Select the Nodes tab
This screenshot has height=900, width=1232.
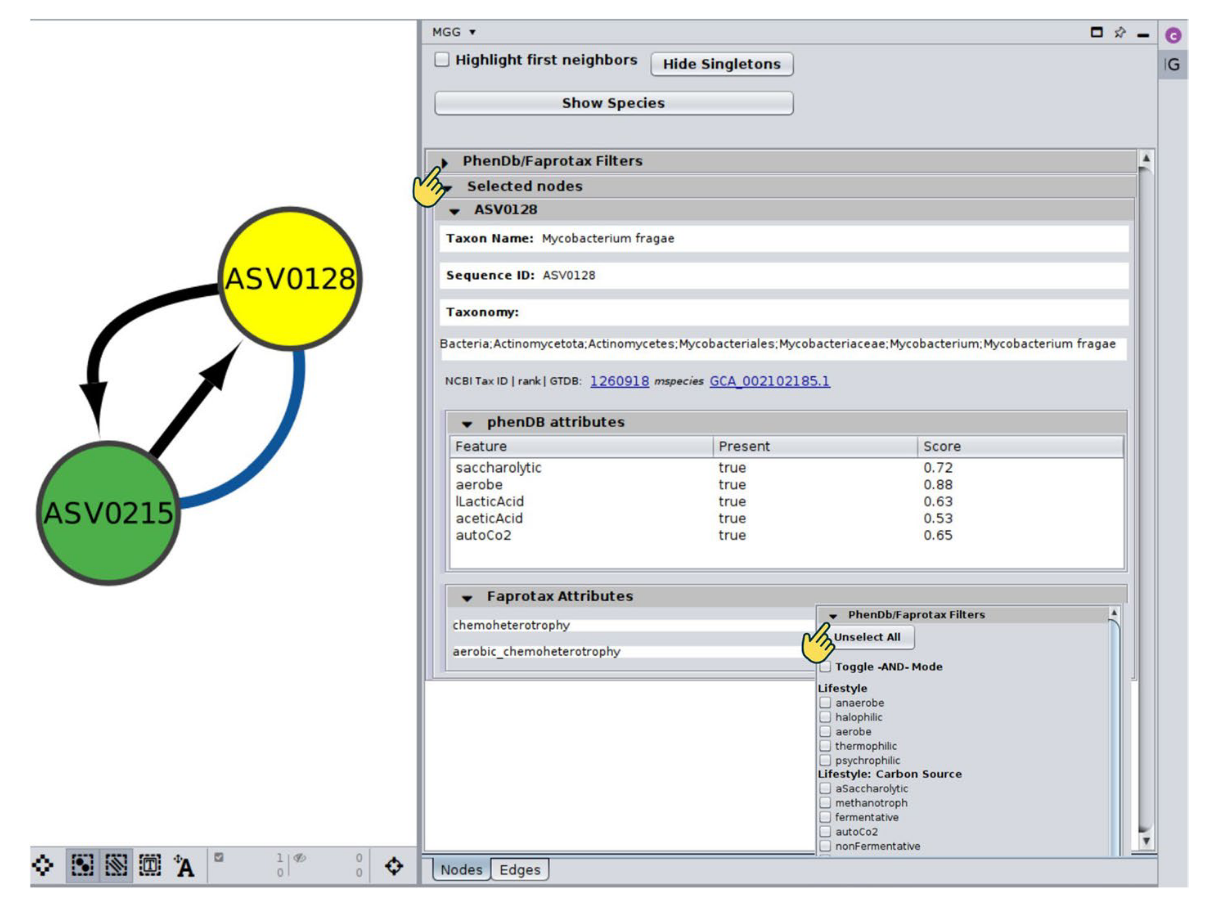point(461,870)
